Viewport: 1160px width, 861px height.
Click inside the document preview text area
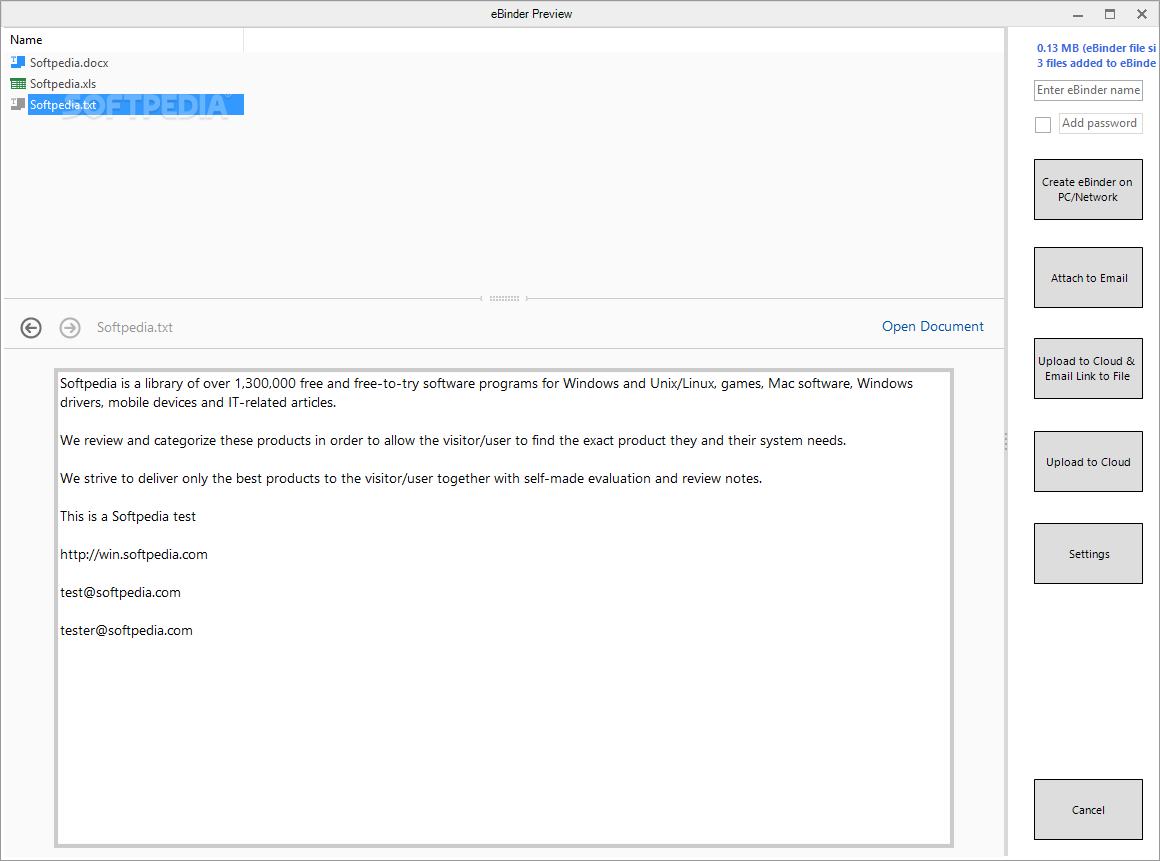coord(504,608)
